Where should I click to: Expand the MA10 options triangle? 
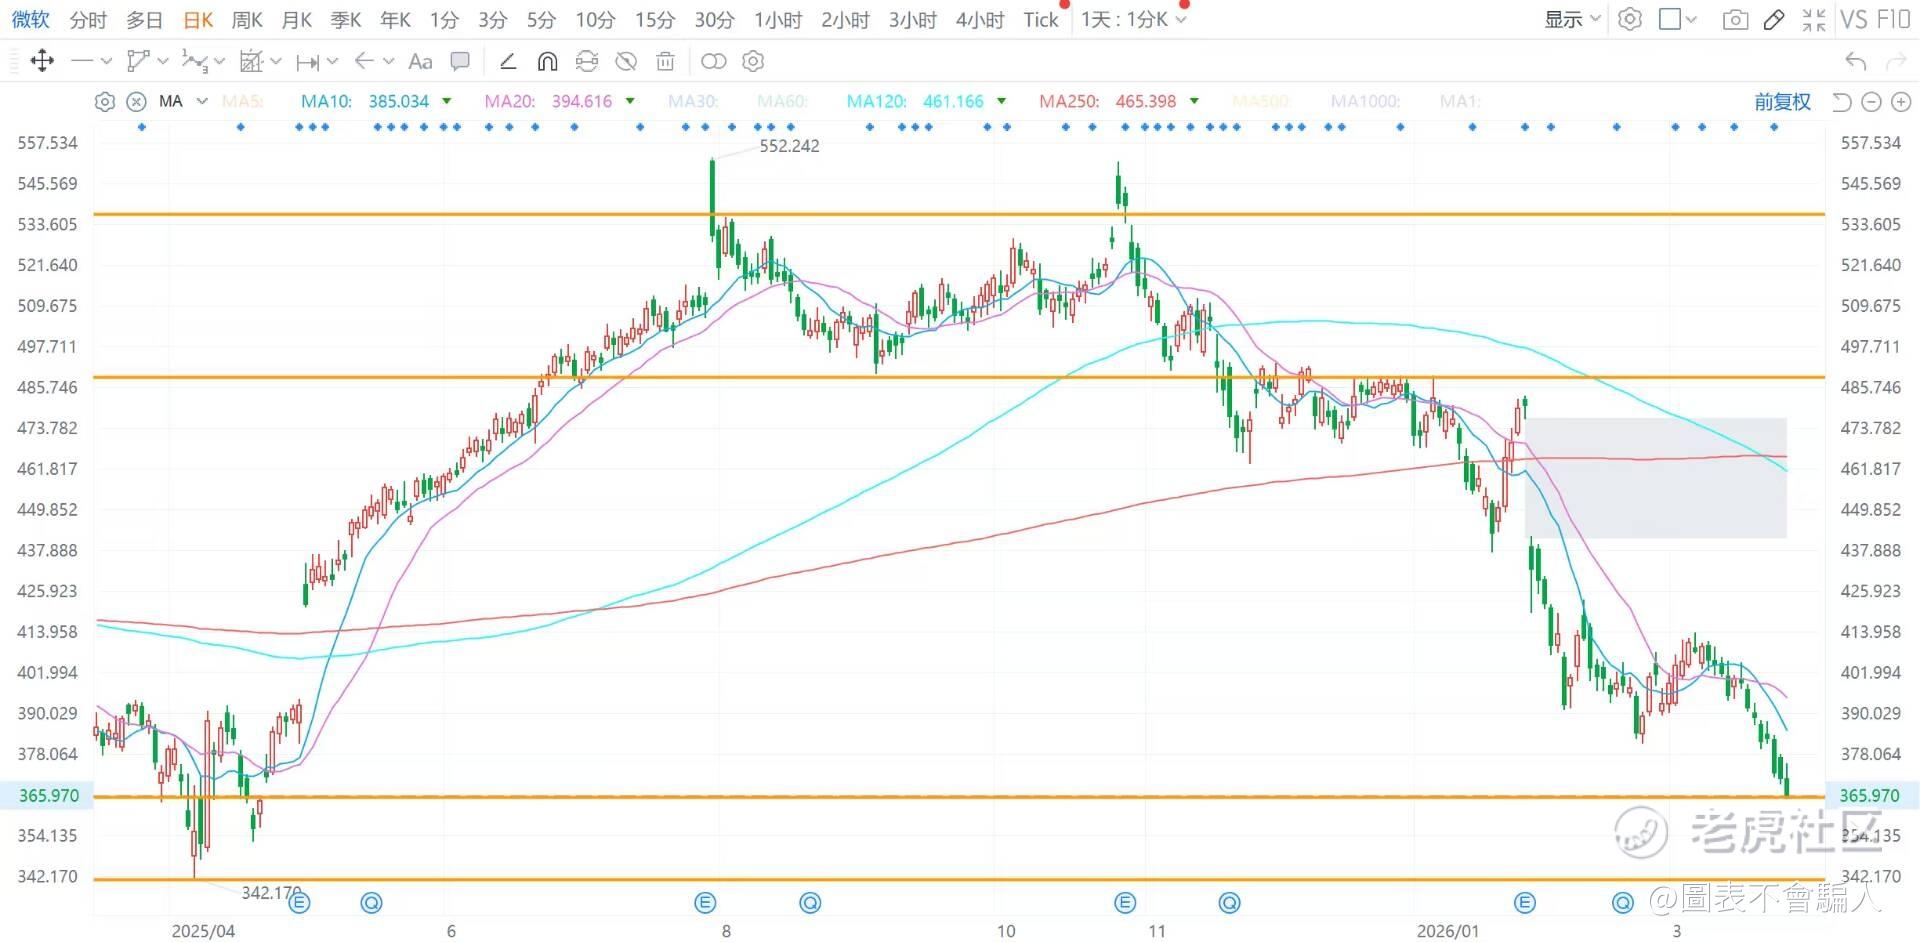(446, 101)
